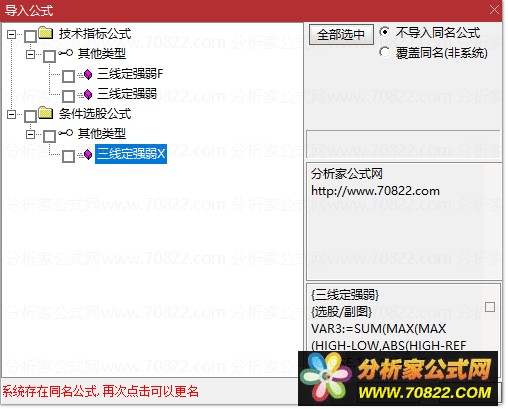Collapse the 条件选股公式 tree node
Screen dimensions: 508x409
[12, 114]
